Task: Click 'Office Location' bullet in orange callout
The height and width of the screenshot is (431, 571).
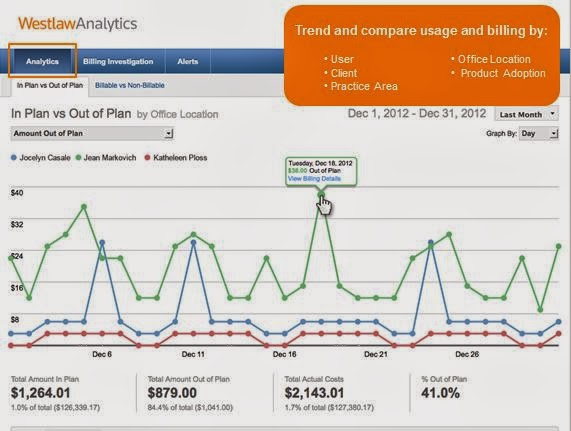Action: 494,59
